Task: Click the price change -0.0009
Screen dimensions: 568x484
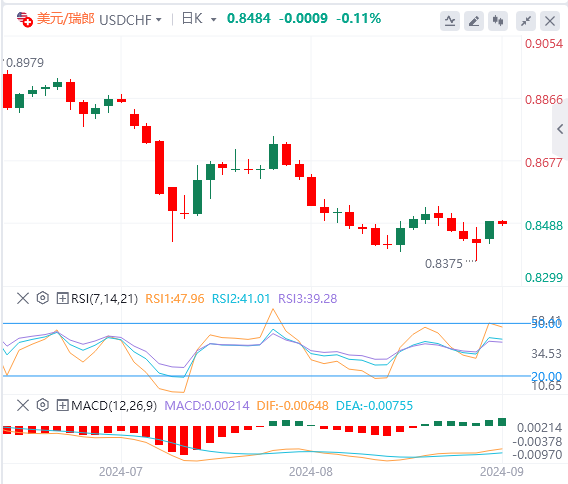Action: (x=303, y=18)
